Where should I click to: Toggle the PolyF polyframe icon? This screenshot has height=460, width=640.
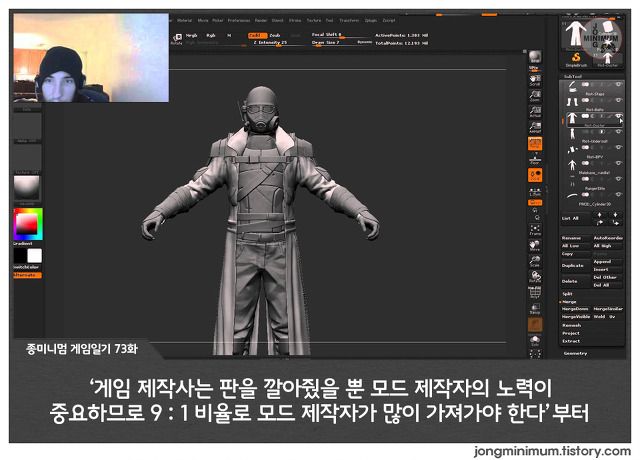tap(535, 293)
